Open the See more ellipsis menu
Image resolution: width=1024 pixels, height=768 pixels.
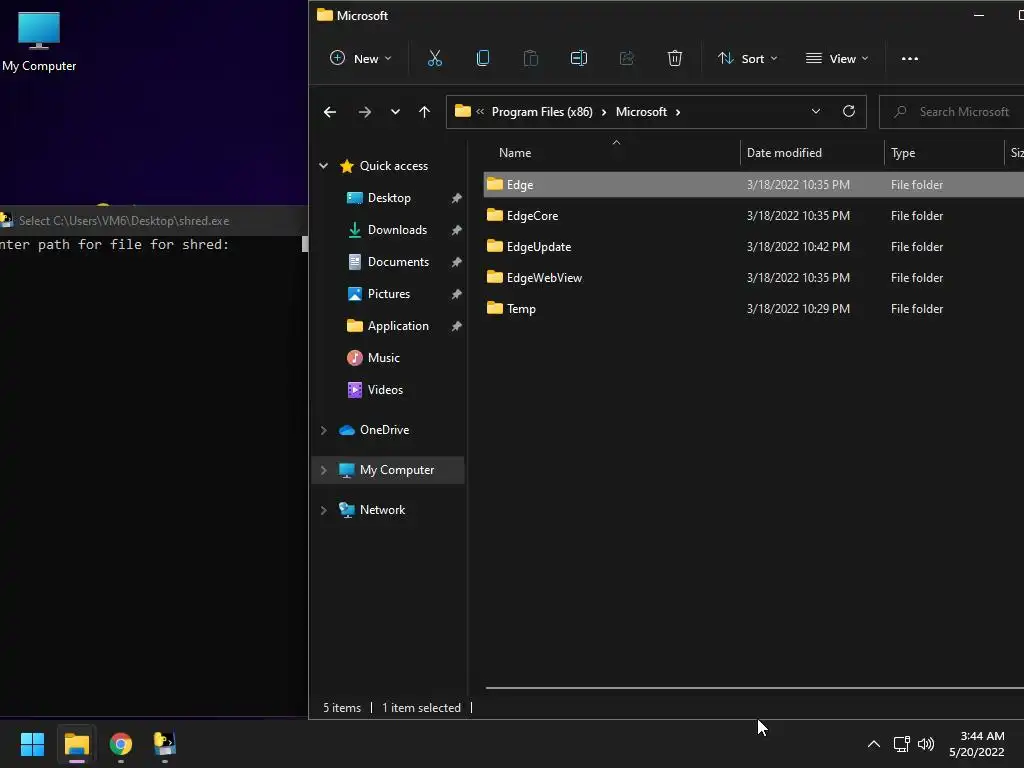(910, 59)
